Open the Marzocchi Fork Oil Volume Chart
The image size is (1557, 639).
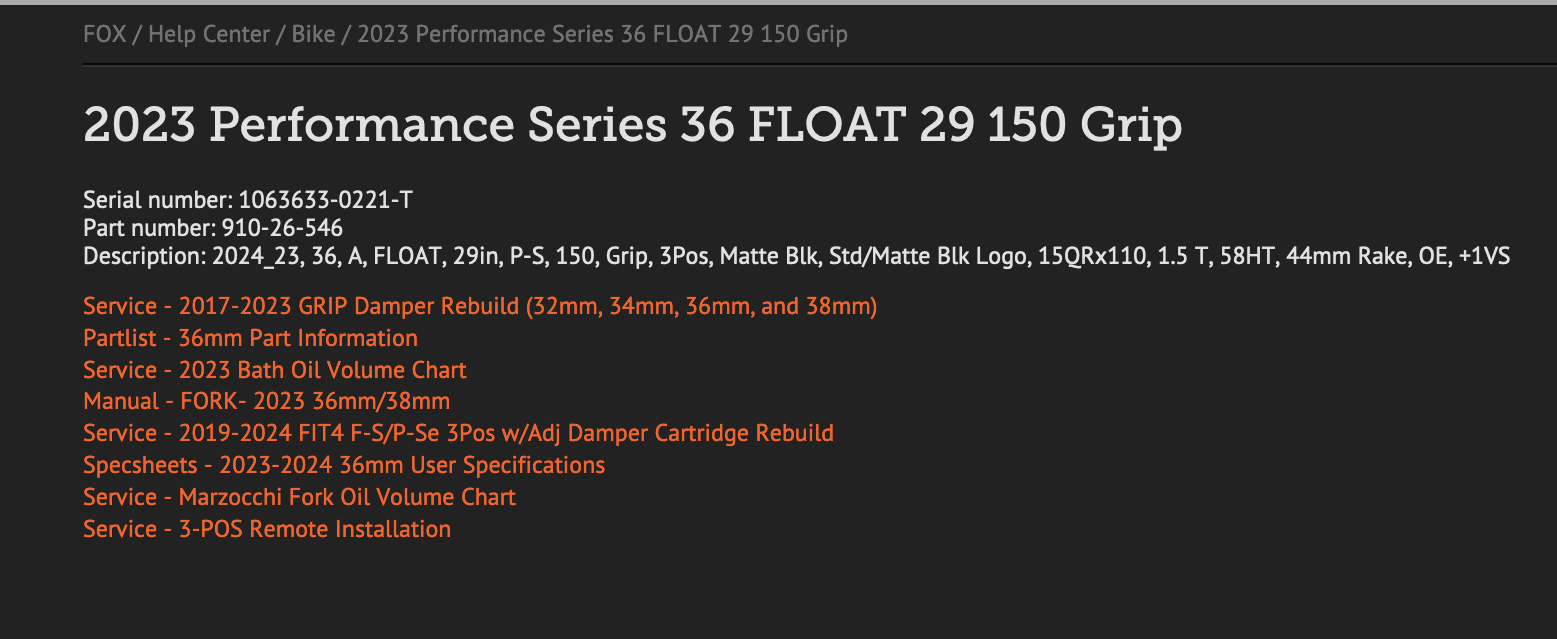tap(299, 498)
